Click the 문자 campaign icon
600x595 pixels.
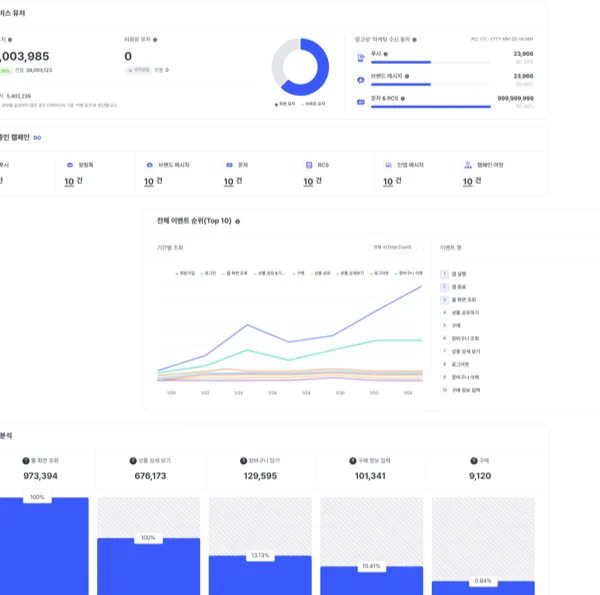(229, 165)
